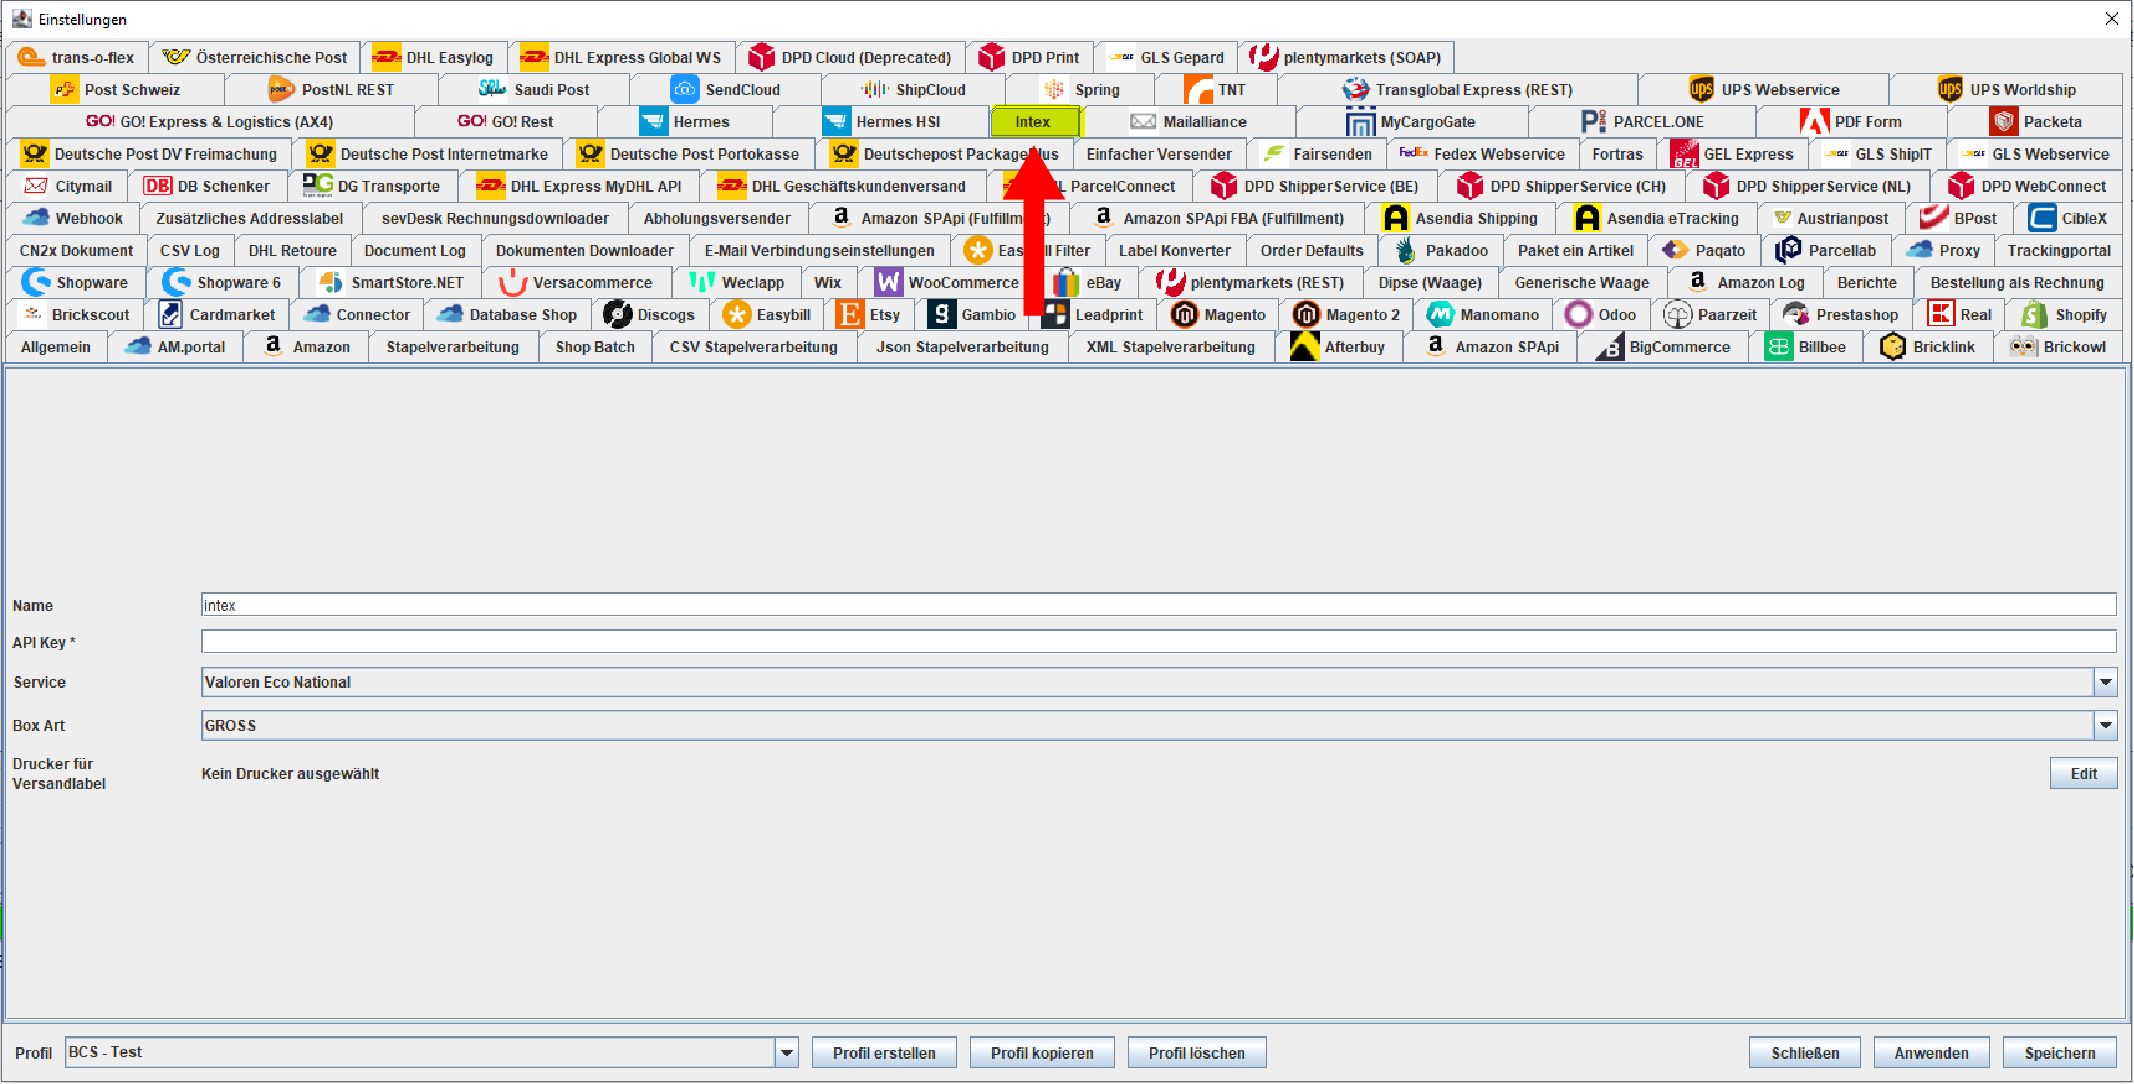Click the Profil erstellen button
This screenshot has width=2134, height=1084.
point(884,1052)
